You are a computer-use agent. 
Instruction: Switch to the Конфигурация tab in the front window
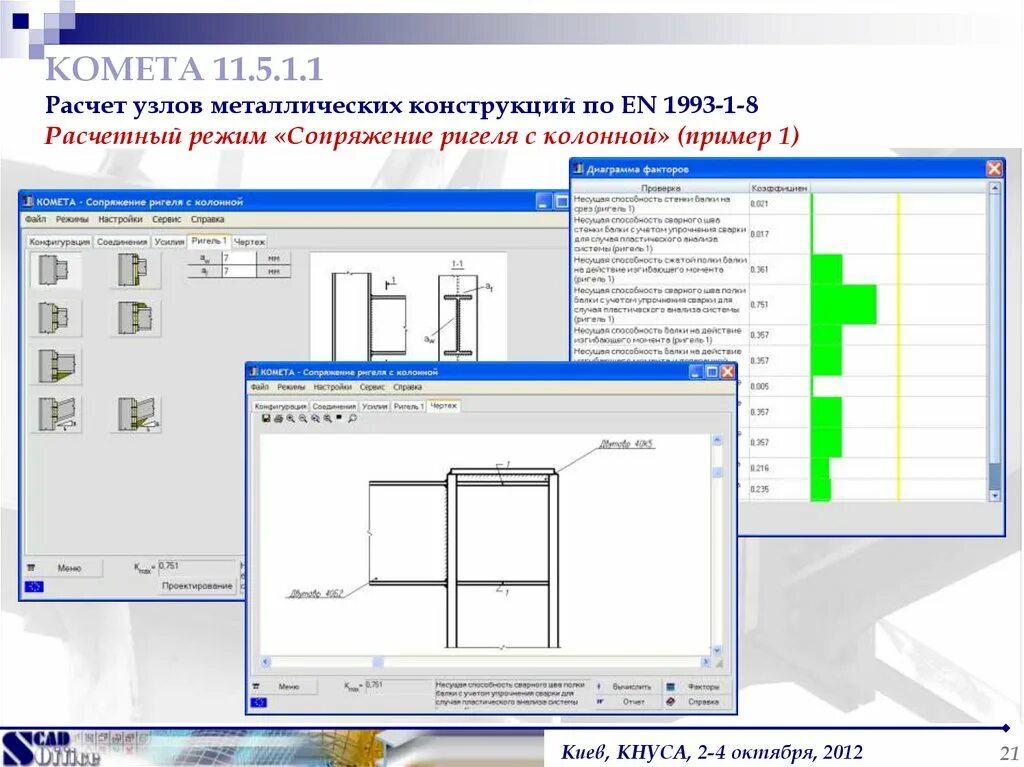(281, 406)
